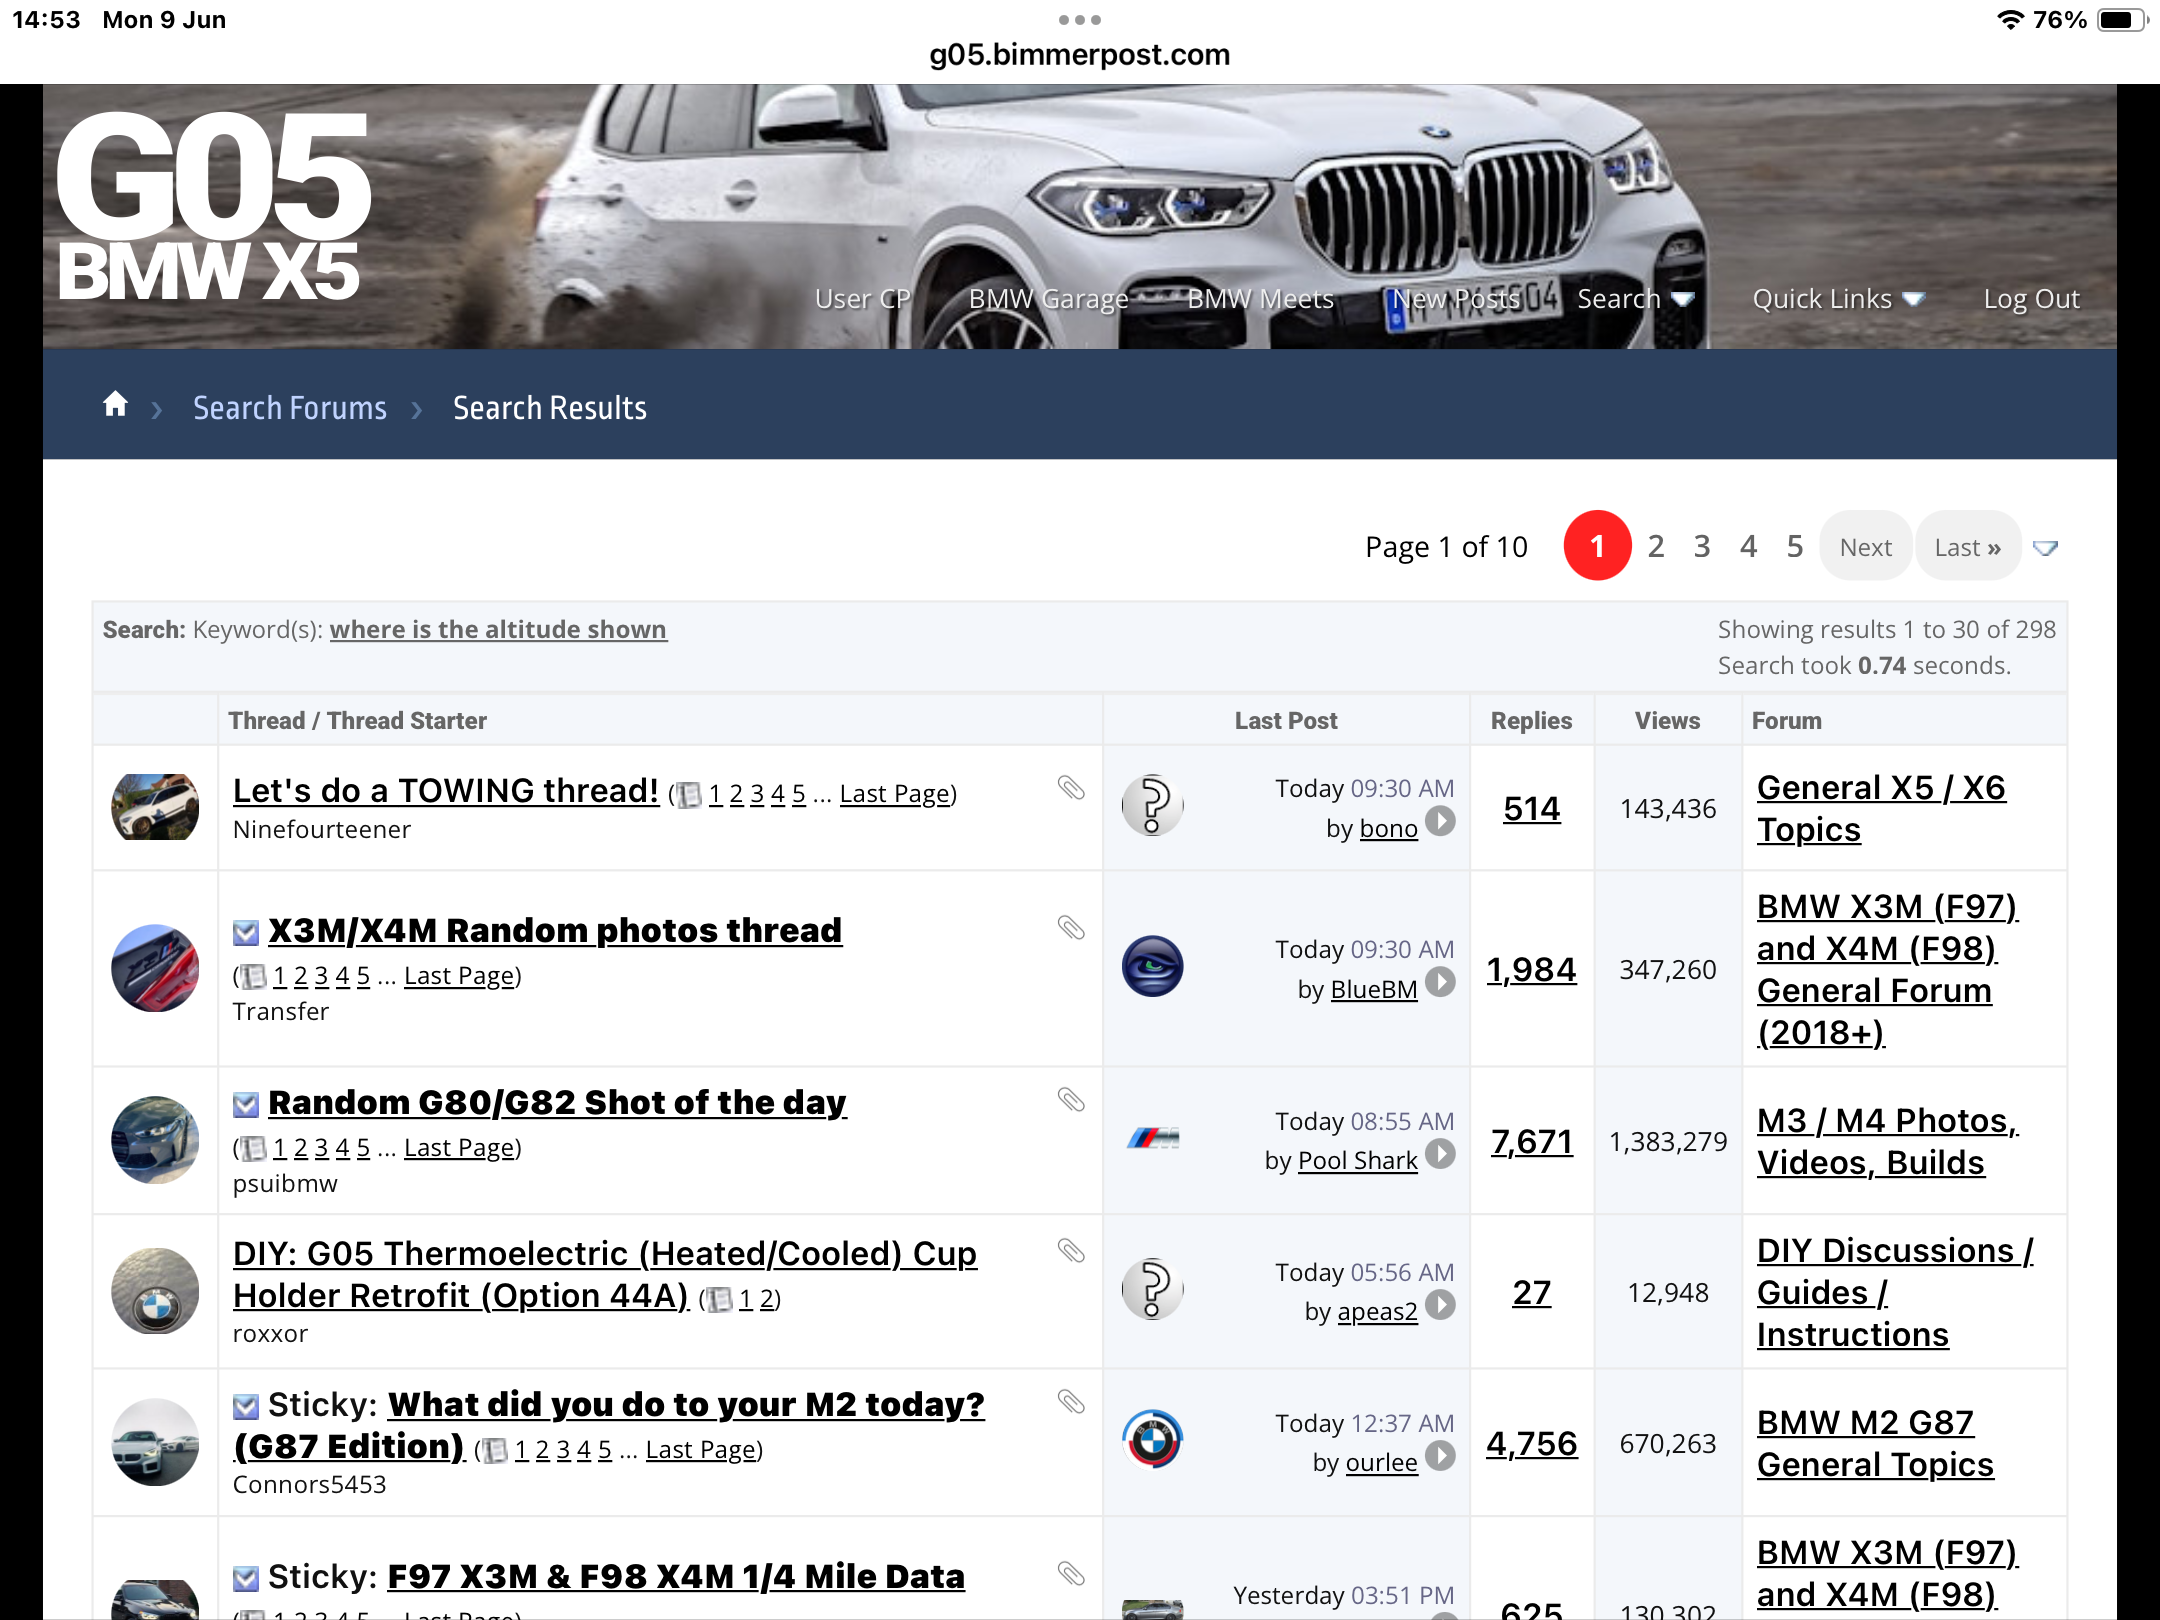Click subscribed icon on 1/4 Mile Data thread

245,1579
